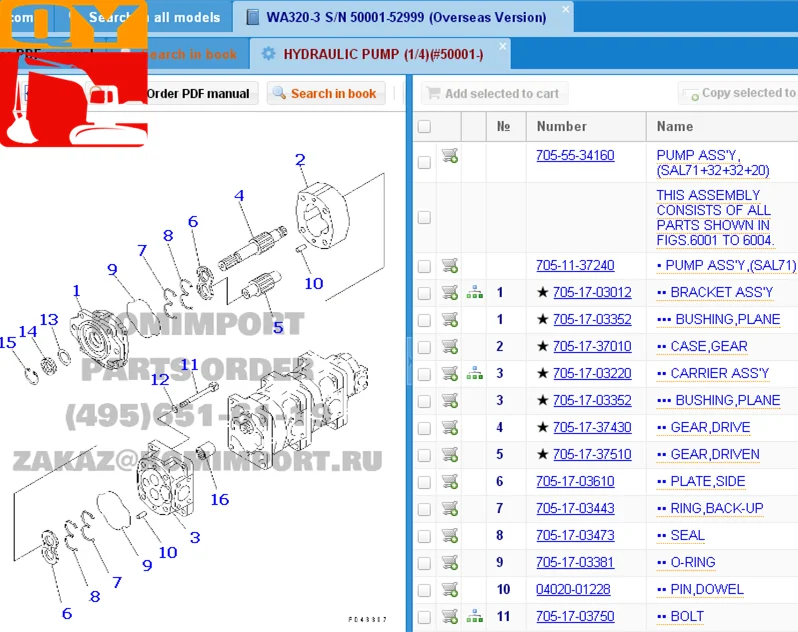Click cart icon for BRACKET ASS'Y row

coord(450,293)
